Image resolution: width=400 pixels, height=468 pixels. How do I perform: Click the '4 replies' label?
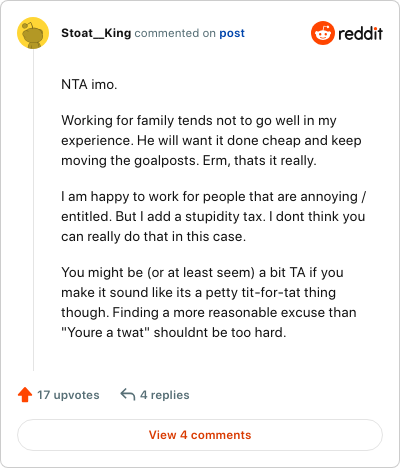[165, 395]
